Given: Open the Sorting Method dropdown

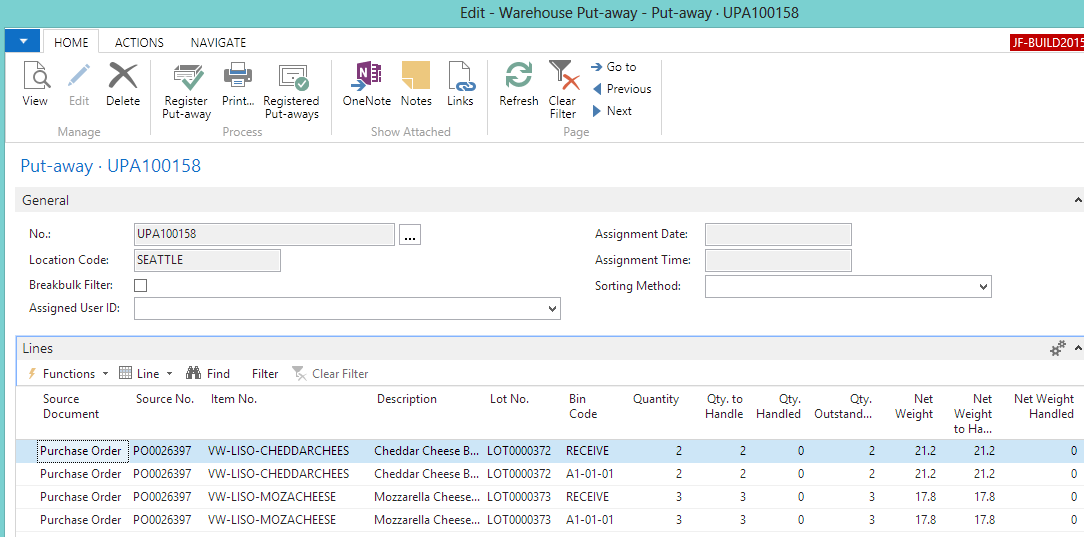Looking at the screenshot, I should 983,287.
